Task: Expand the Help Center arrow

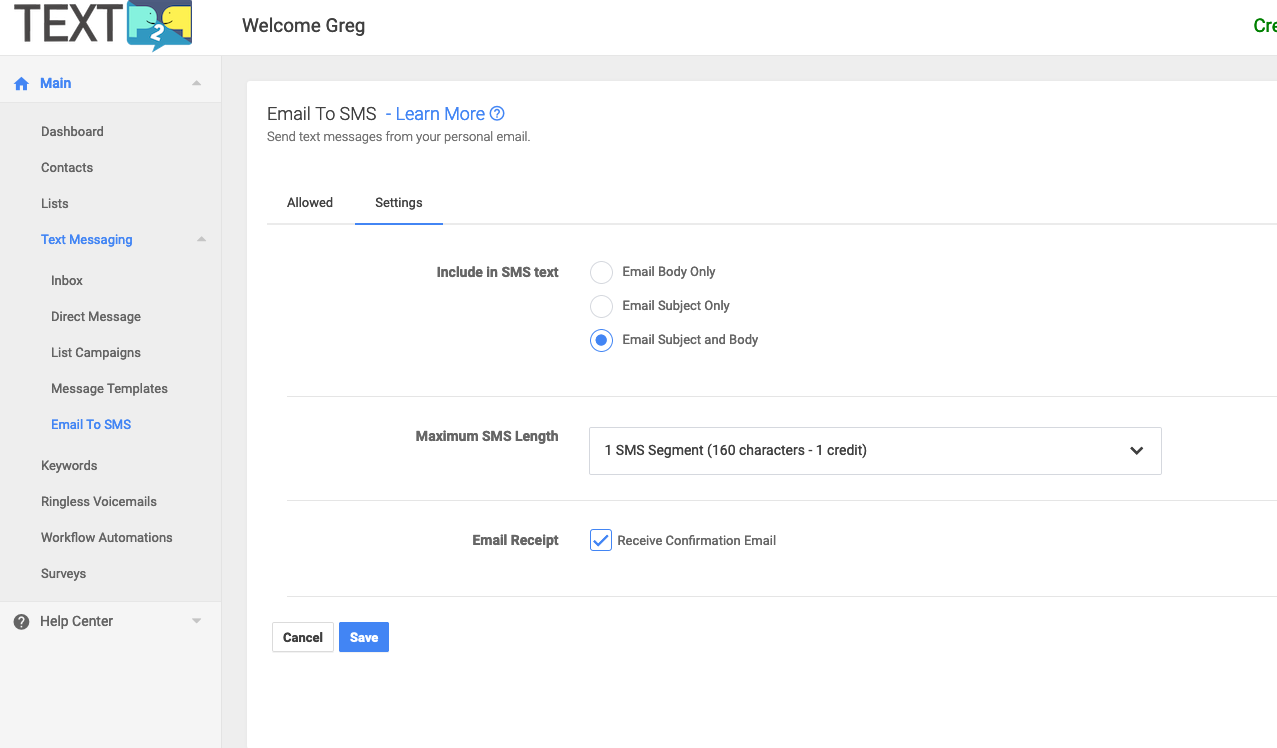Action: tap(197, 621)
